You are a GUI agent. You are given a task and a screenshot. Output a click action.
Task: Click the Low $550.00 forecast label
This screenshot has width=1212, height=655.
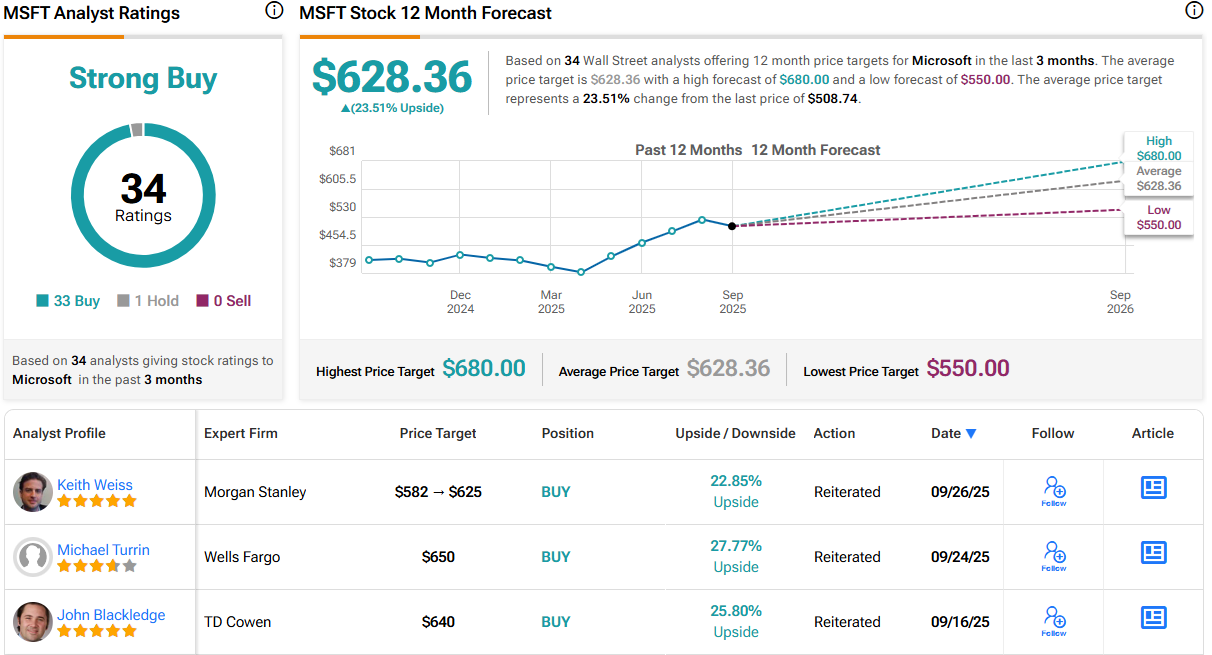(x=1158, y=217)
